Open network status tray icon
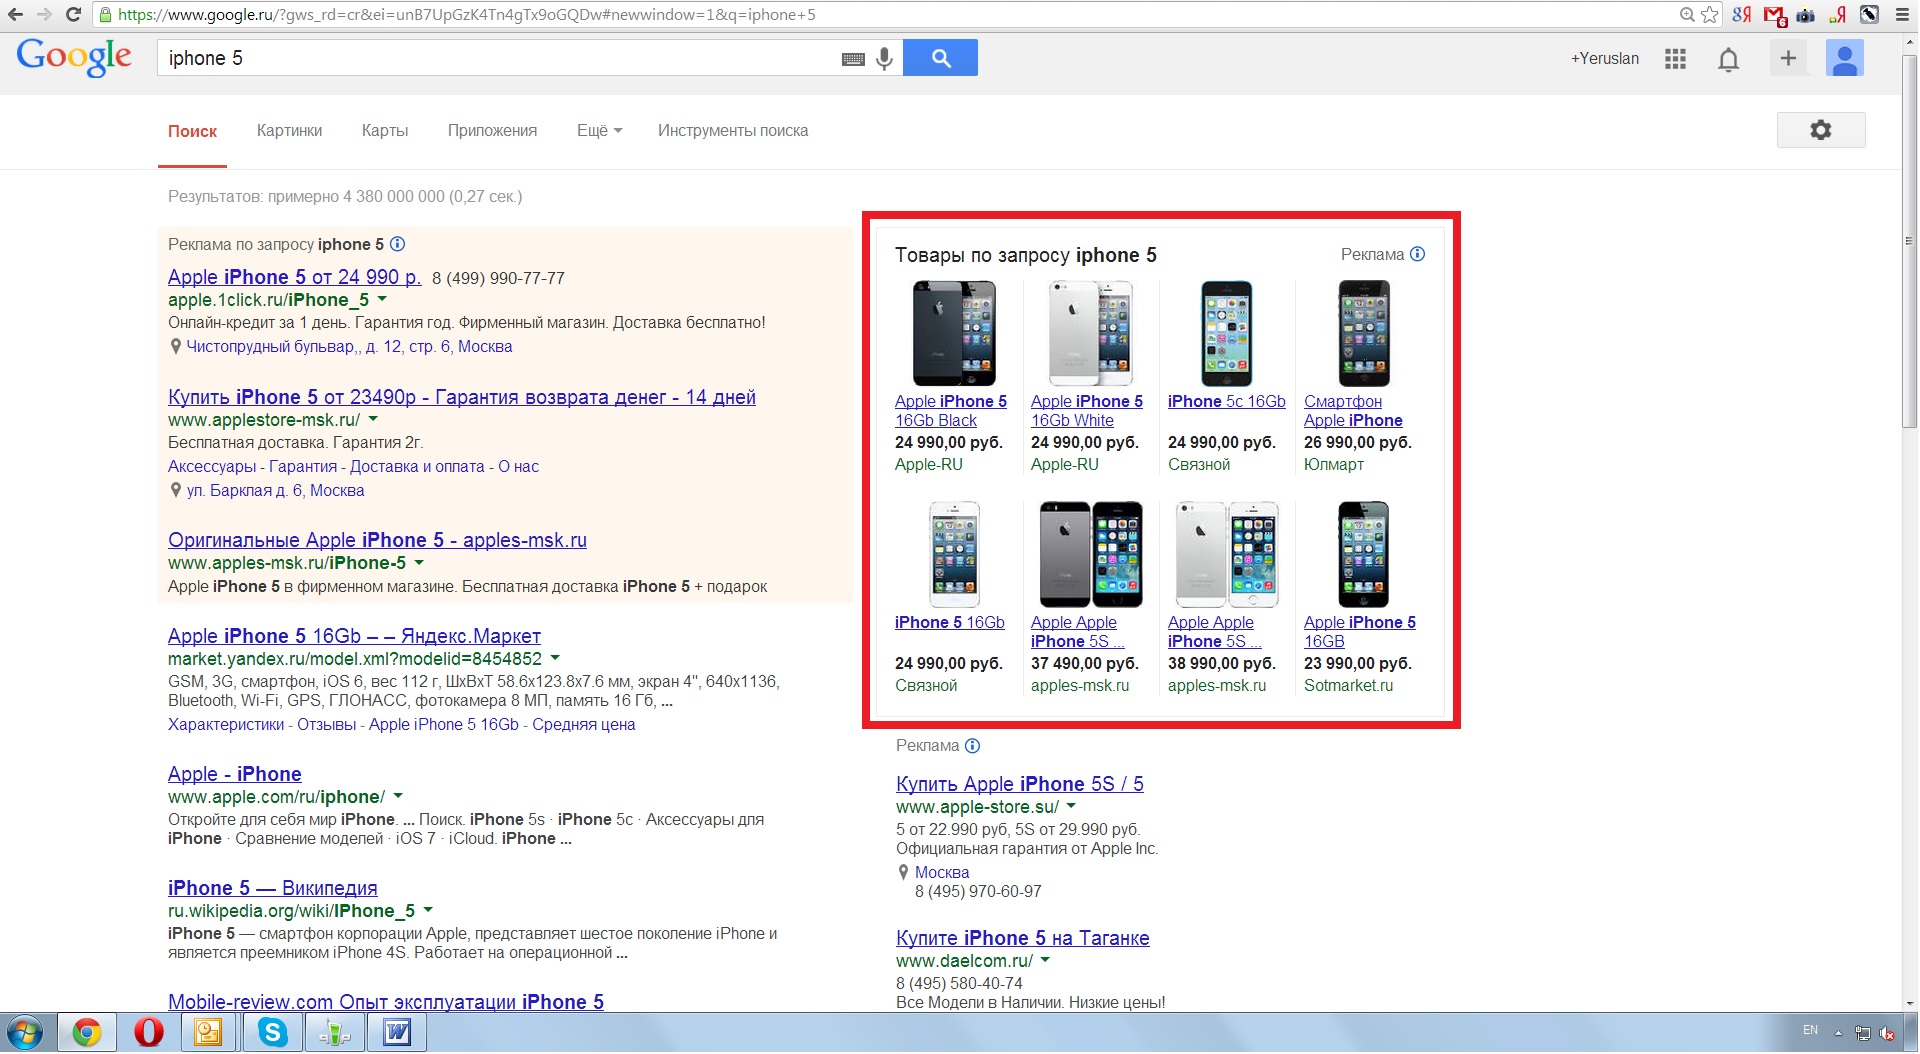This screenshot has width=1920, height=1054. coord(1862,1033)
